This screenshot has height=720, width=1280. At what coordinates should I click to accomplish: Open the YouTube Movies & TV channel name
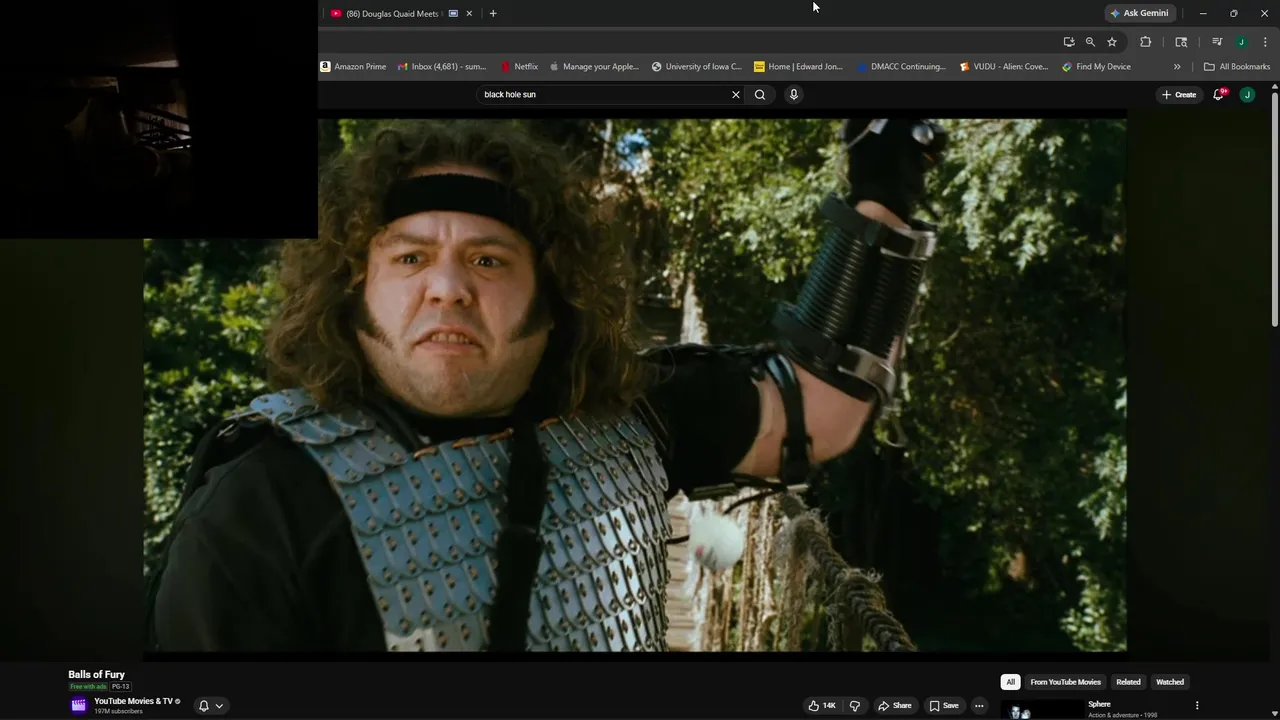coord(133,701)
